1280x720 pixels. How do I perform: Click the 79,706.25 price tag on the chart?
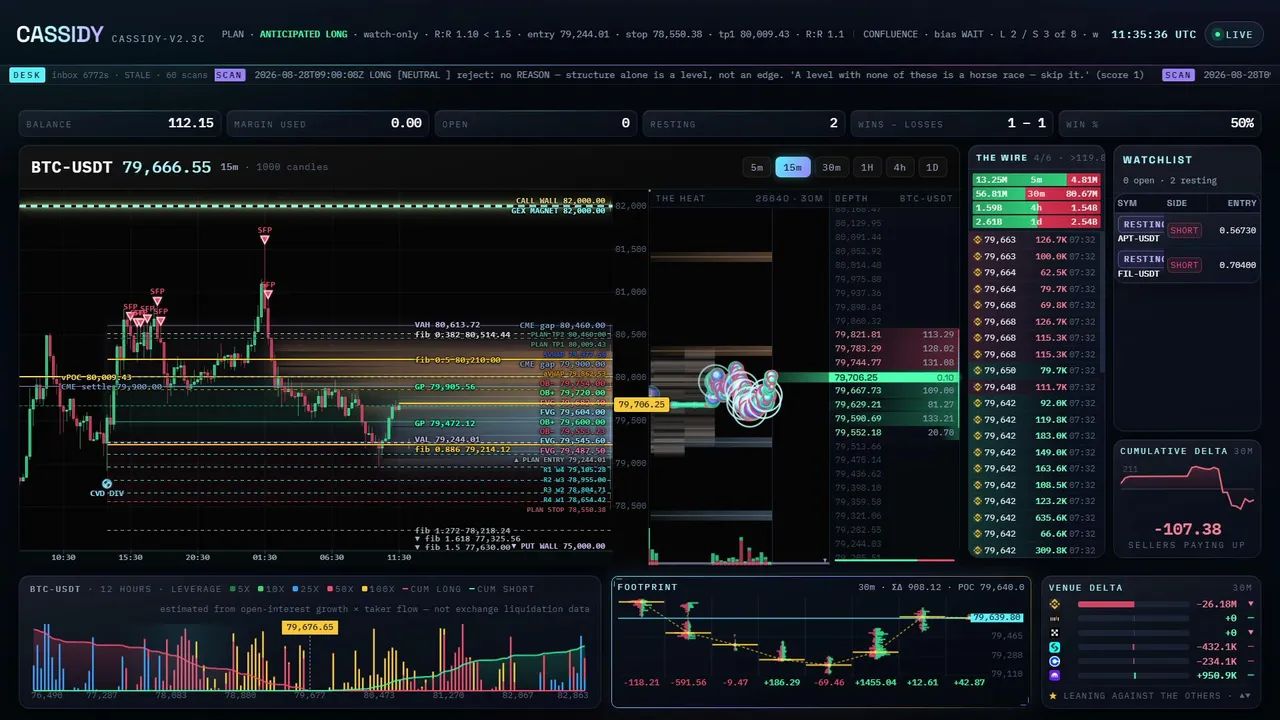pos(642,405)
